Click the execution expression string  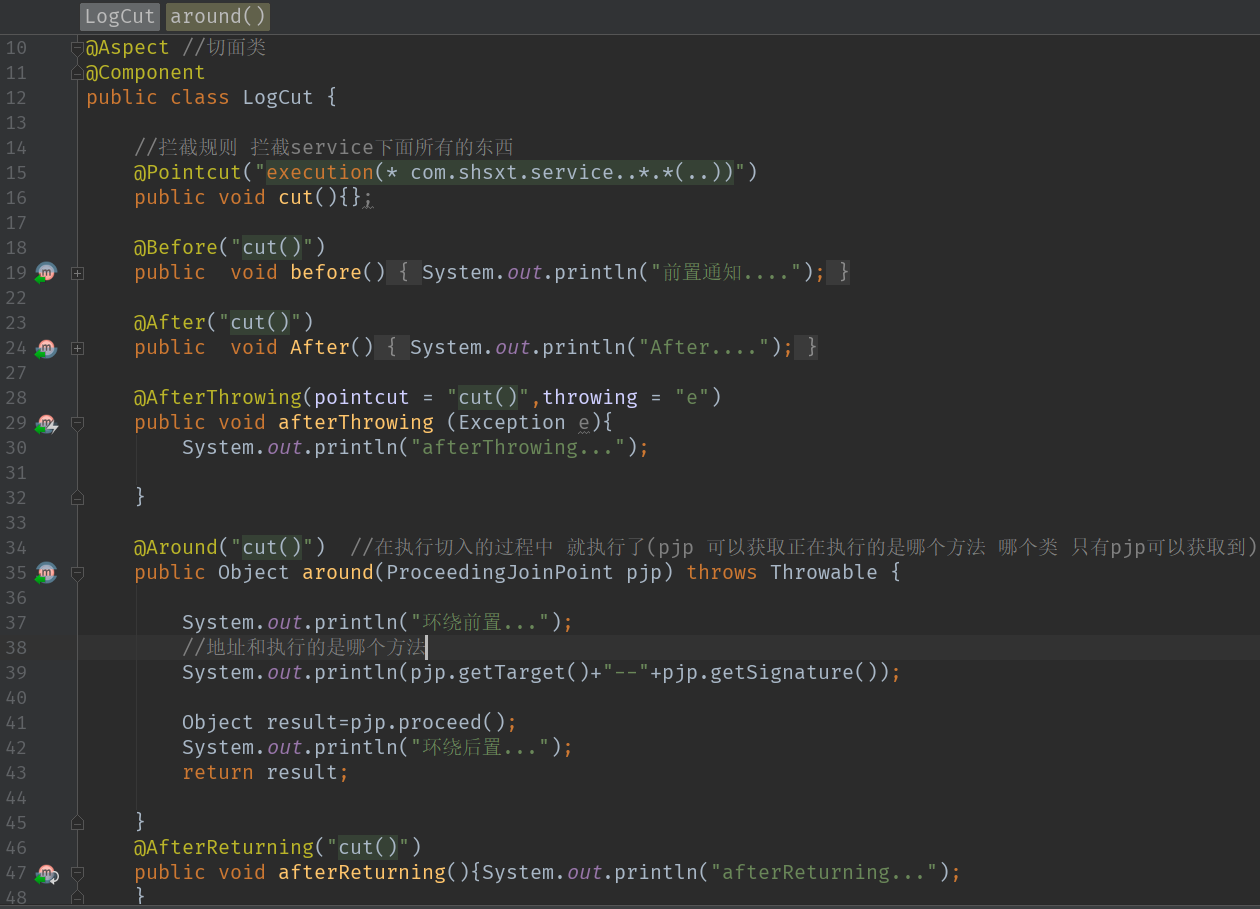coord(501,172)
